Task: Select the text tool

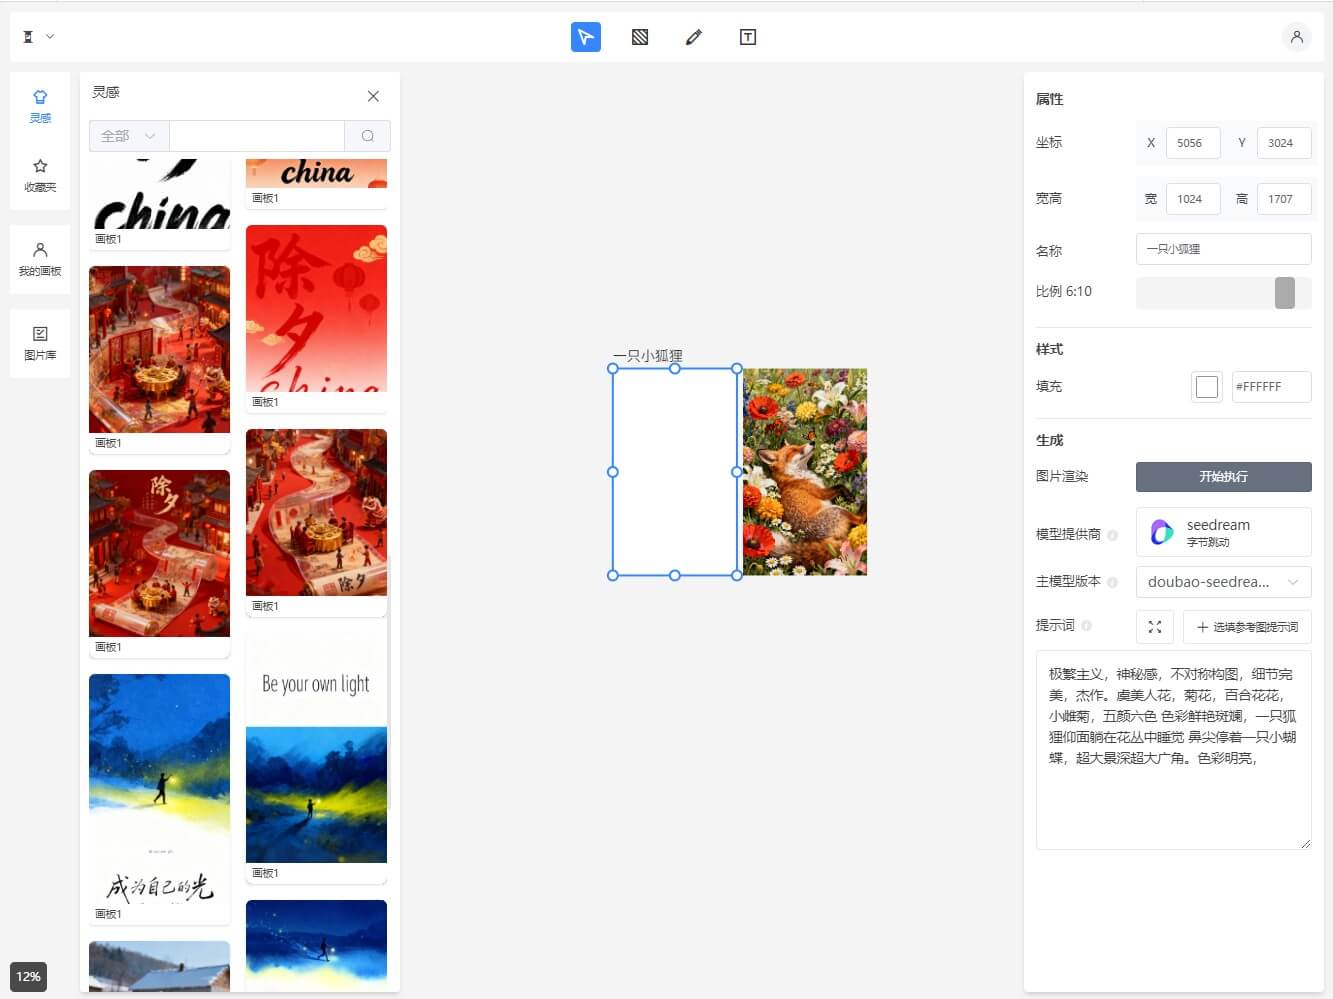Action: pos(747,37)
